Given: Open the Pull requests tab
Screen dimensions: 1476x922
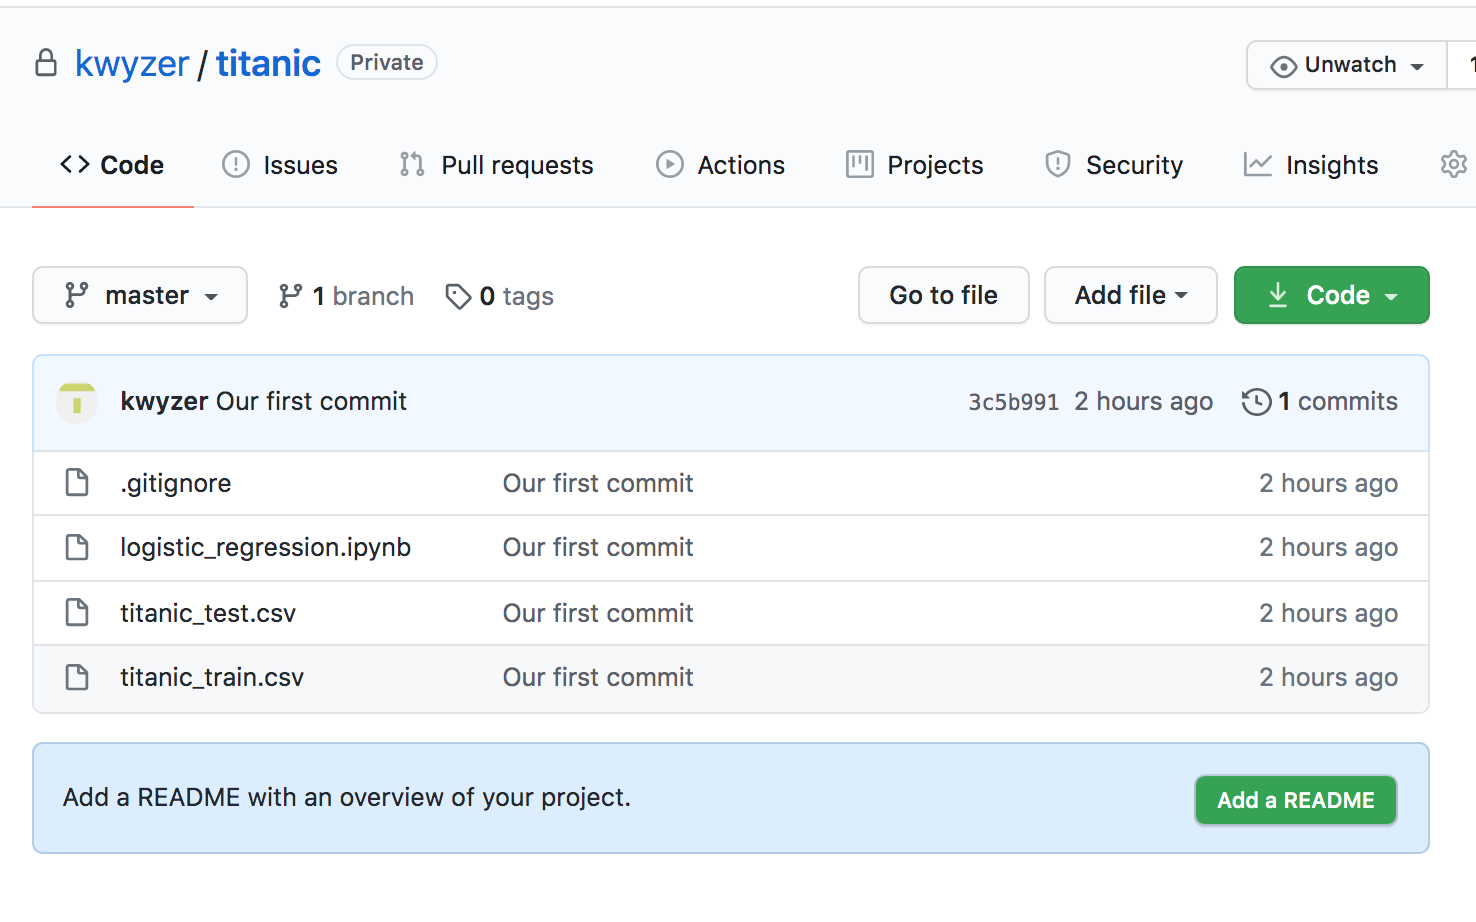Looking at the screenshot, I should 496,165.
